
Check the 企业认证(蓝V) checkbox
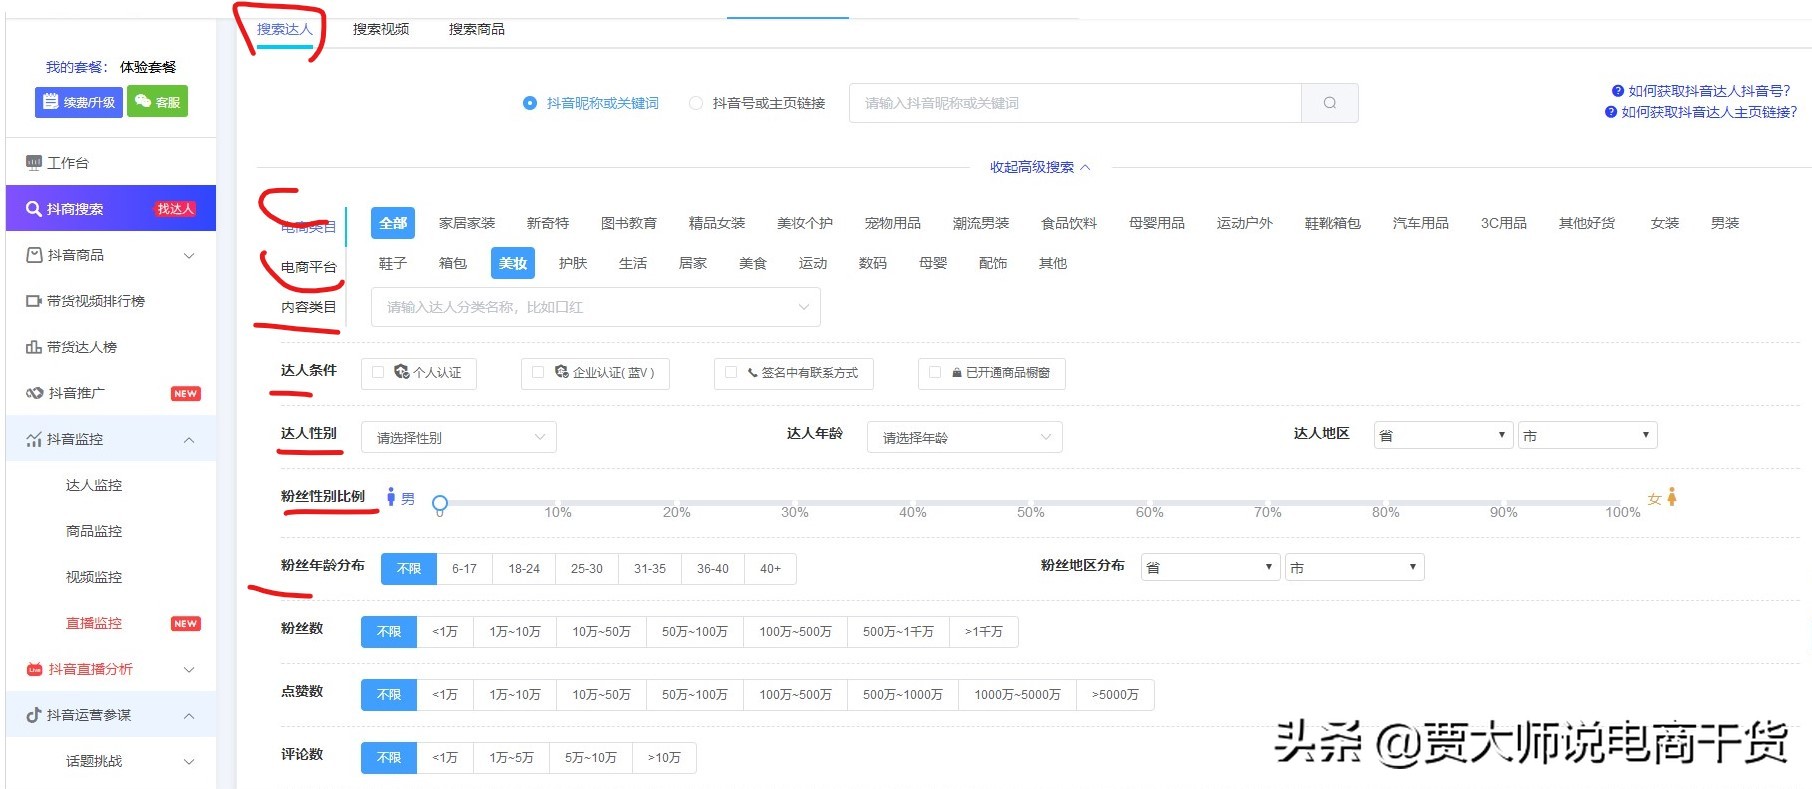click(538, 372)
